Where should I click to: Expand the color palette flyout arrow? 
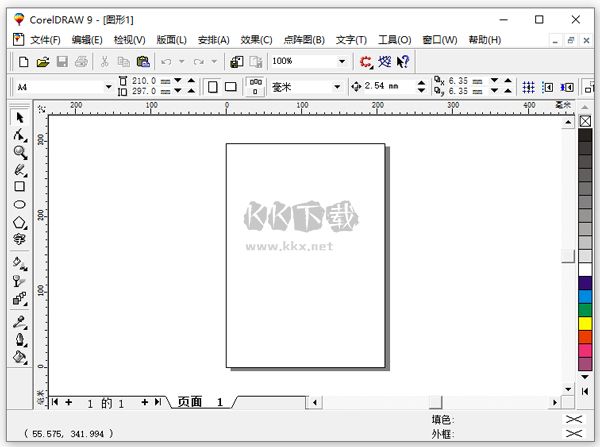585,391
